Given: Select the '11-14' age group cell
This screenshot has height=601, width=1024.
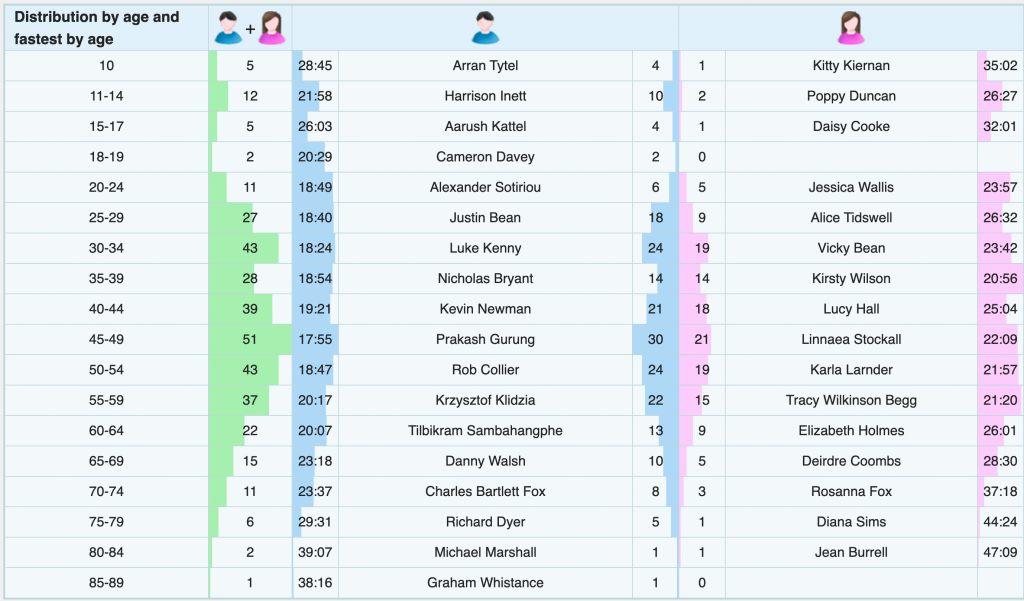Looking at the screenshot, I should click(x=106, y=96).
